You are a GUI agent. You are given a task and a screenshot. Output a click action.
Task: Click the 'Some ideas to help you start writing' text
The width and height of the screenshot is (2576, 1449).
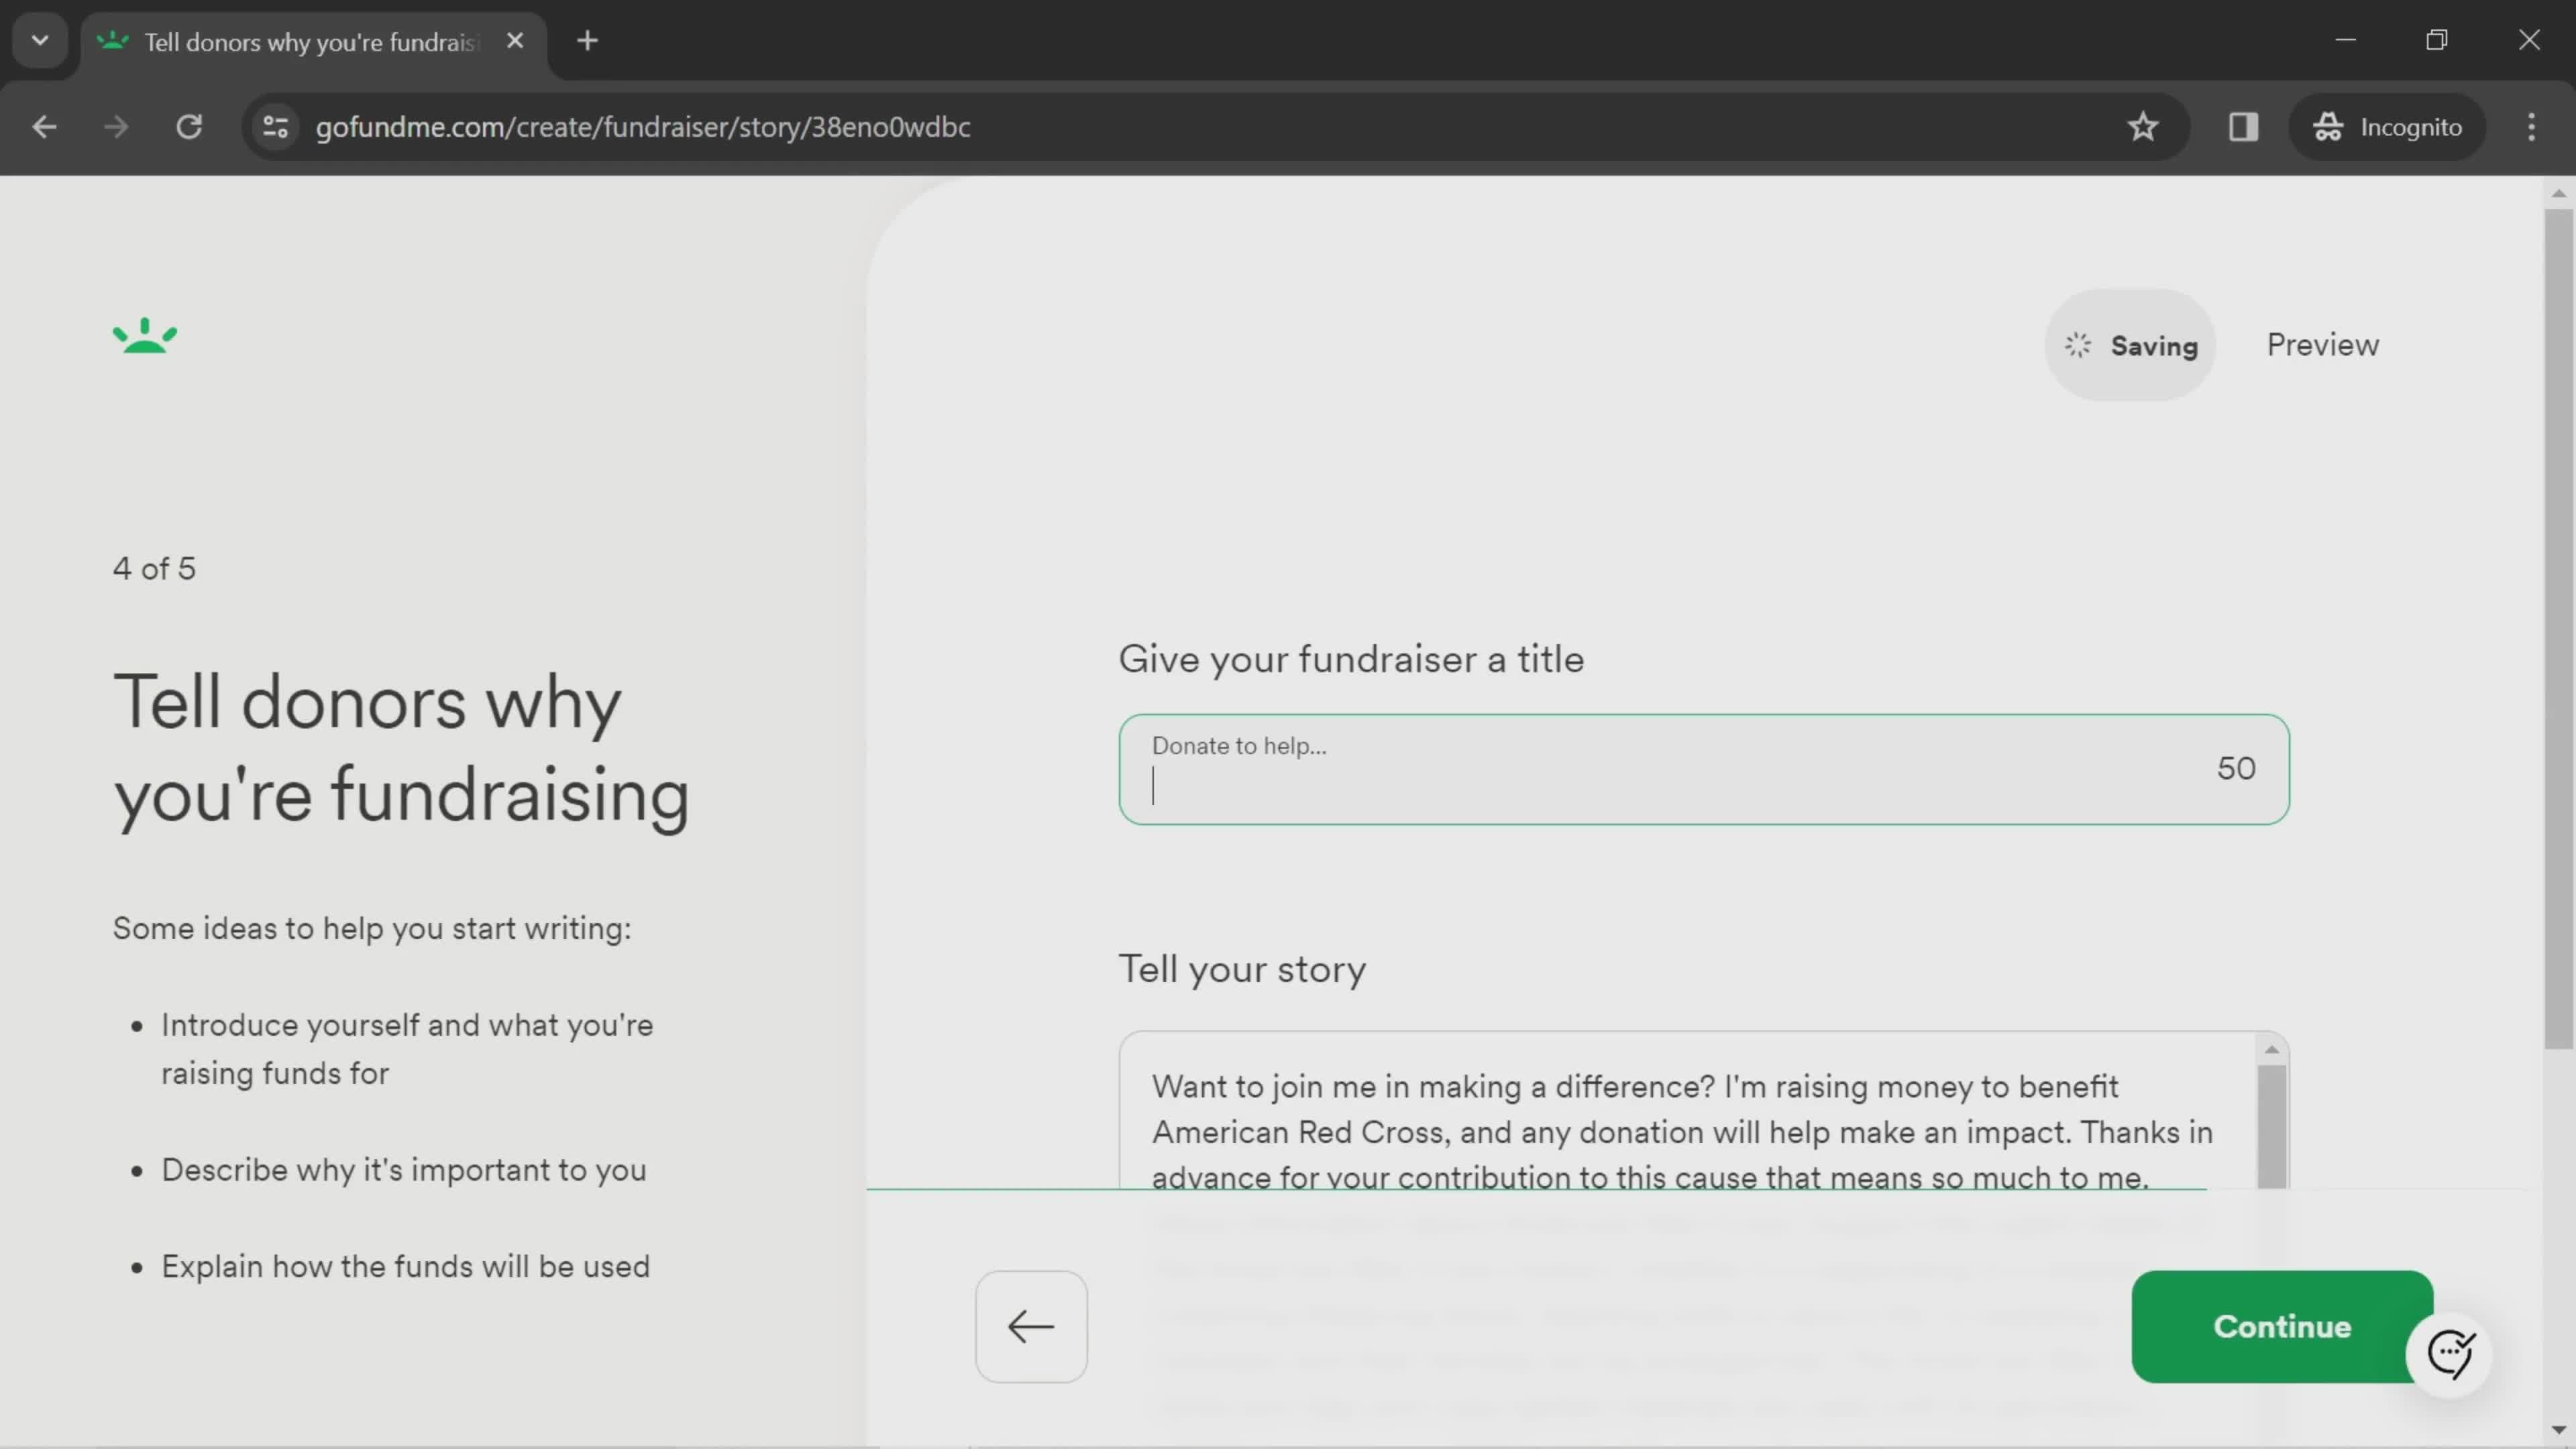coord(372,929)
